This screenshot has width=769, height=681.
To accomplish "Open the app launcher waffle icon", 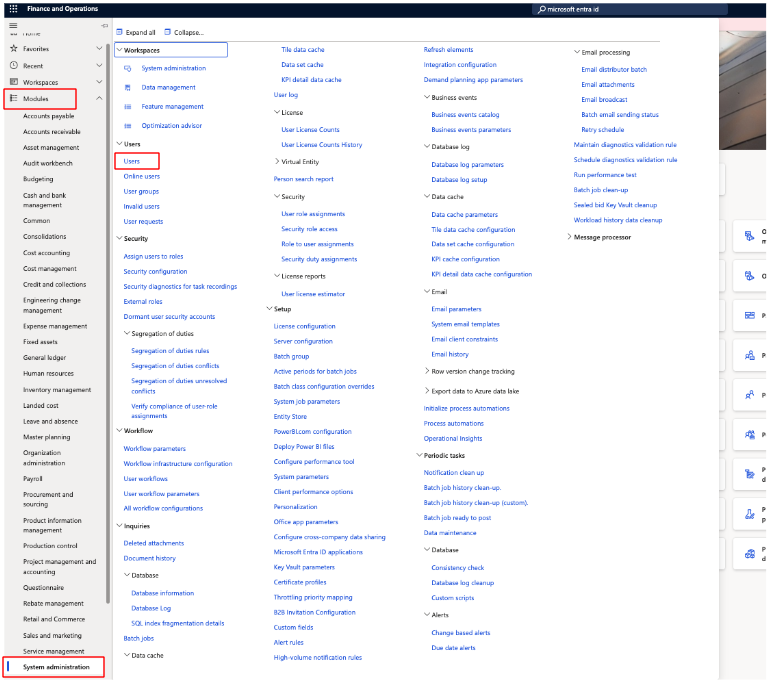I will pyautogui.click(x=13, y=8).
